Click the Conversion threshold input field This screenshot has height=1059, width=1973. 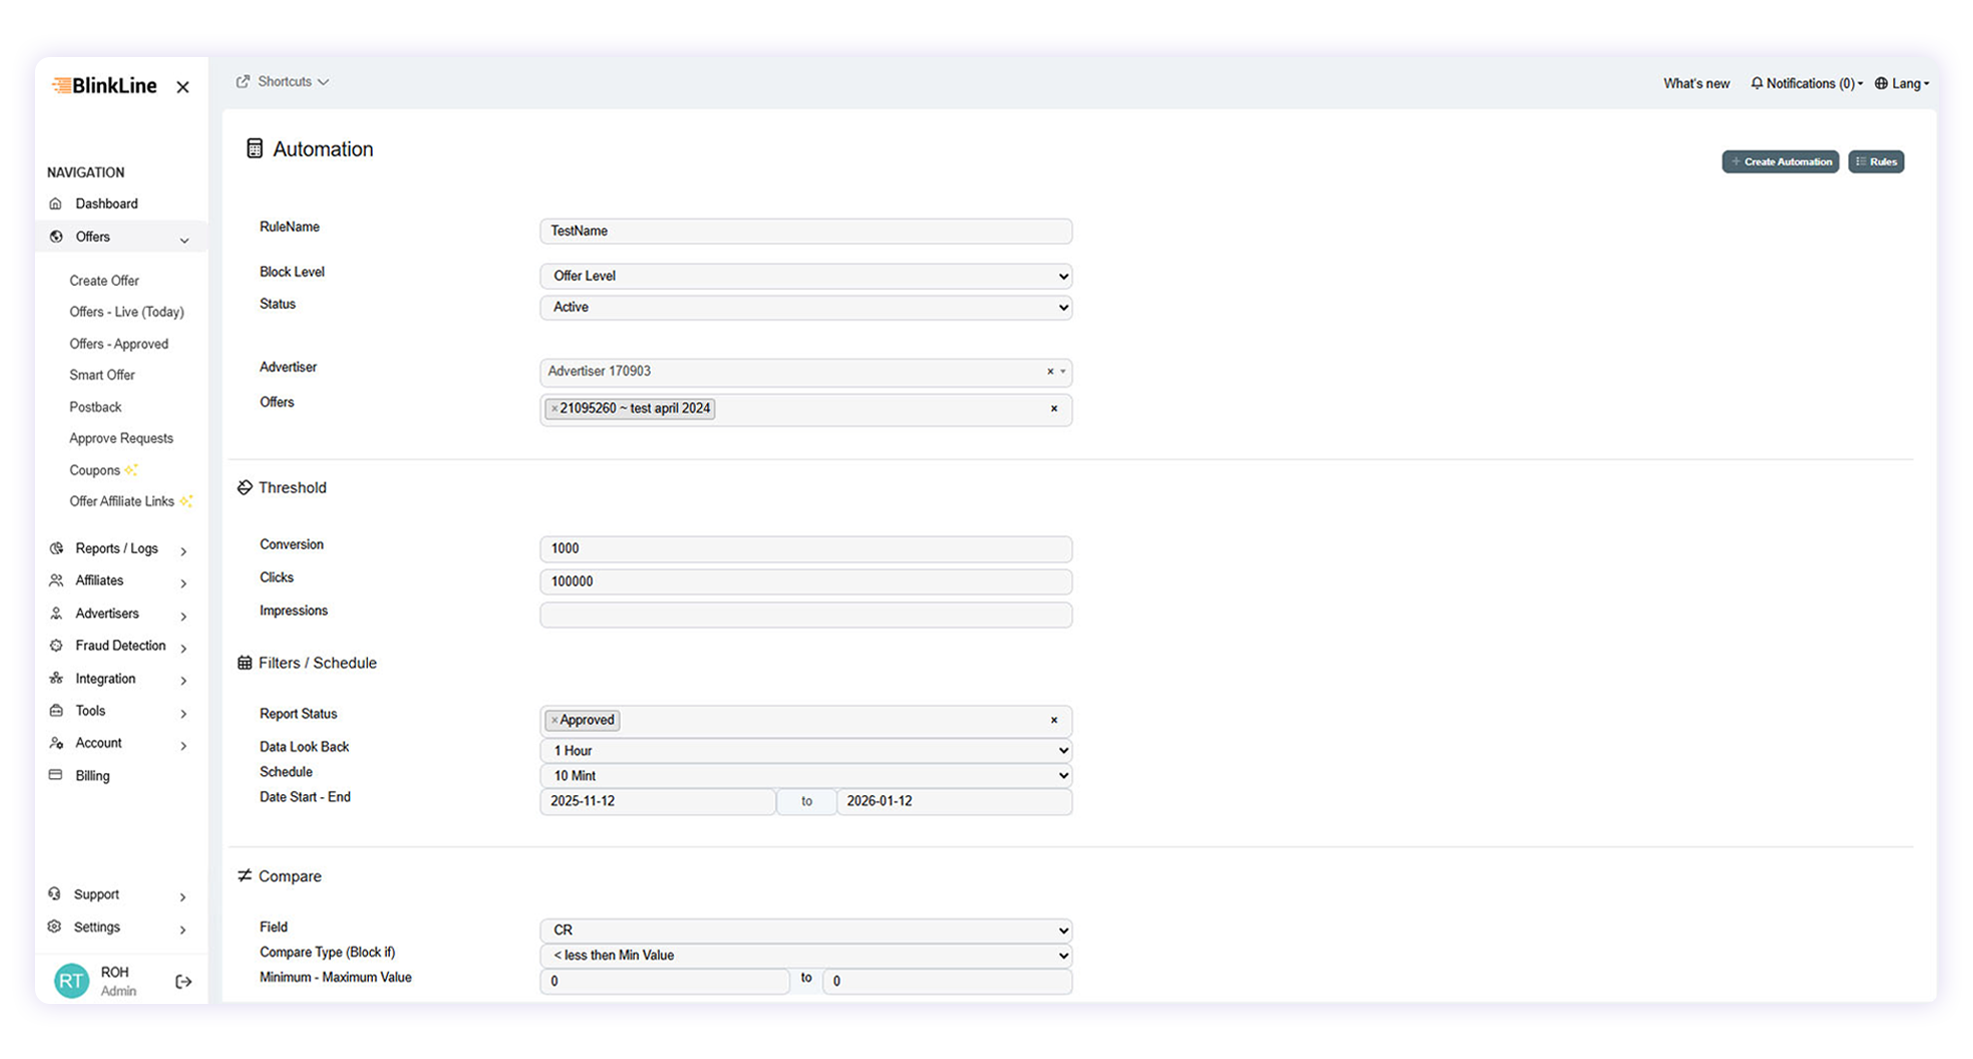tap(806, 548)
